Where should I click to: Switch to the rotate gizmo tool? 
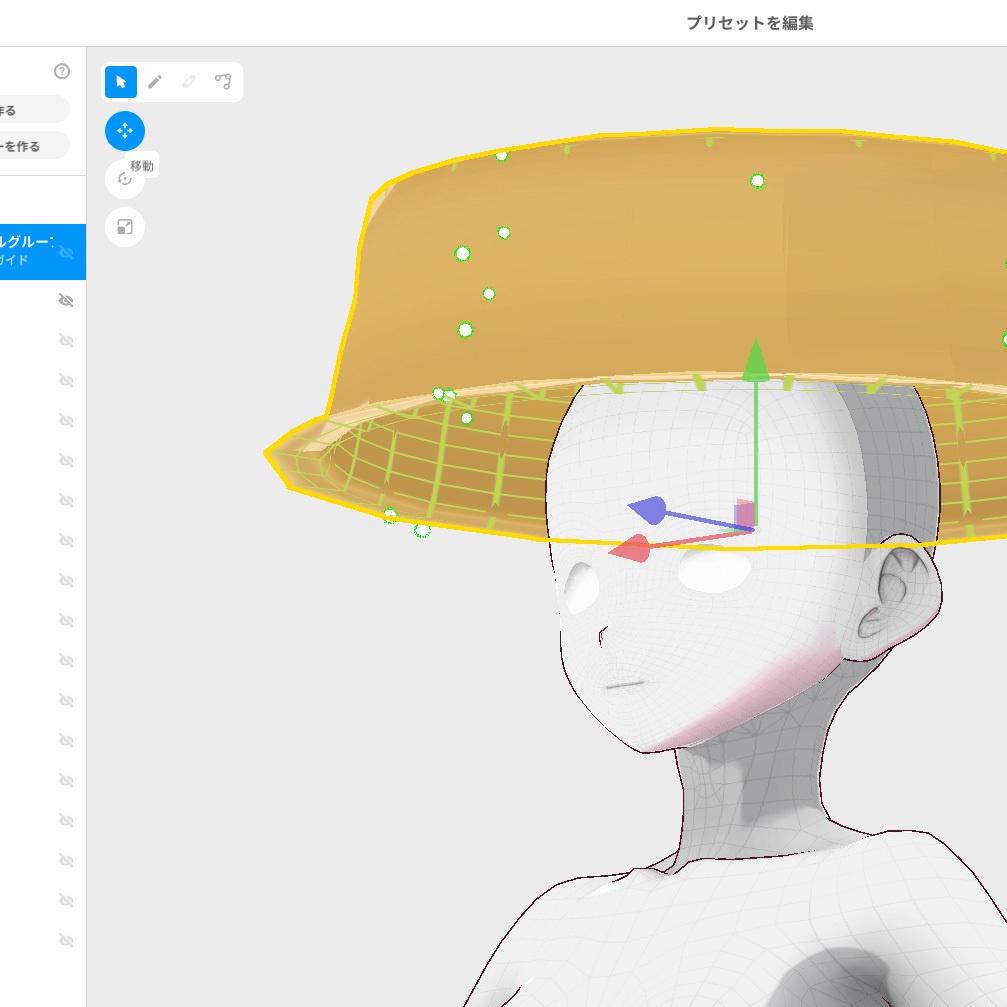(x=125, y=179)
